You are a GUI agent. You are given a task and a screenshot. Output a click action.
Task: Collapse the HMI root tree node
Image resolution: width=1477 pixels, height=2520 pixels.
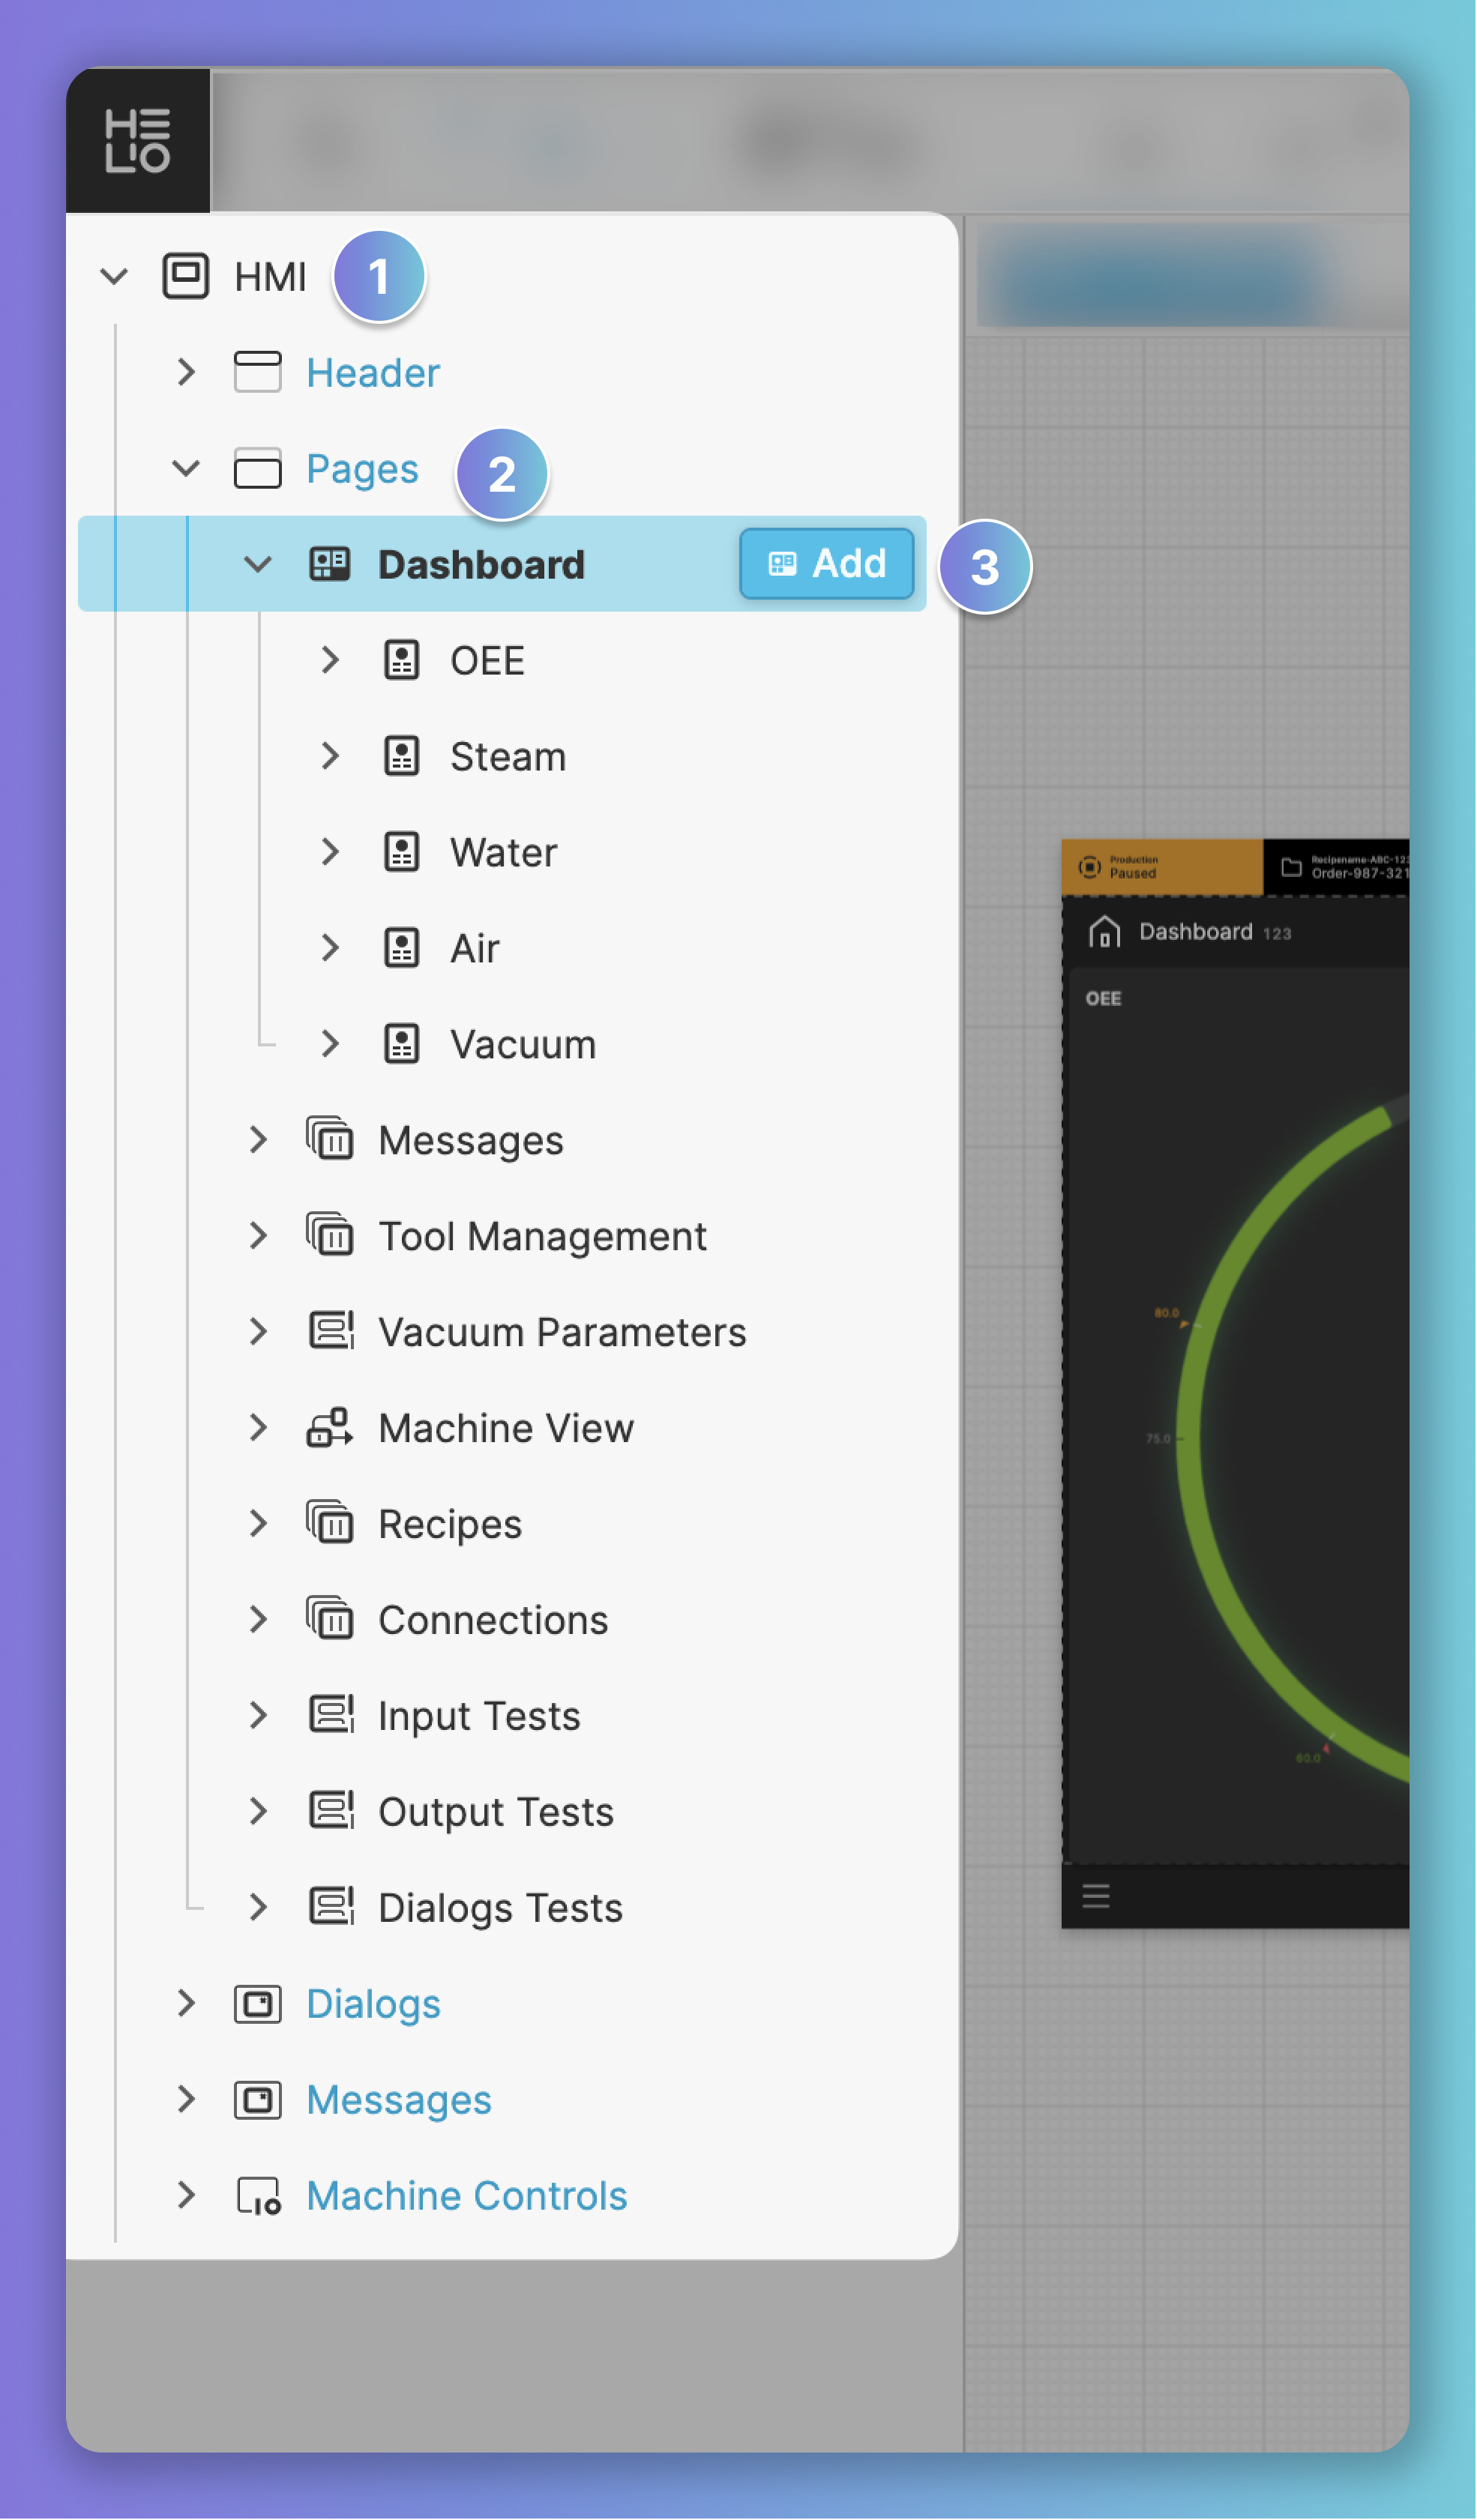pyautogui.click(x=114, y=276)
